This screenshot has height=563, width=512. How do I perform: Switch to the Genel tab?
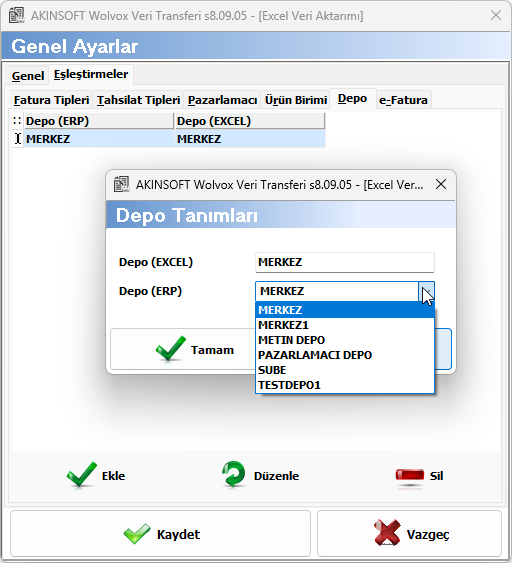(28, 76)
